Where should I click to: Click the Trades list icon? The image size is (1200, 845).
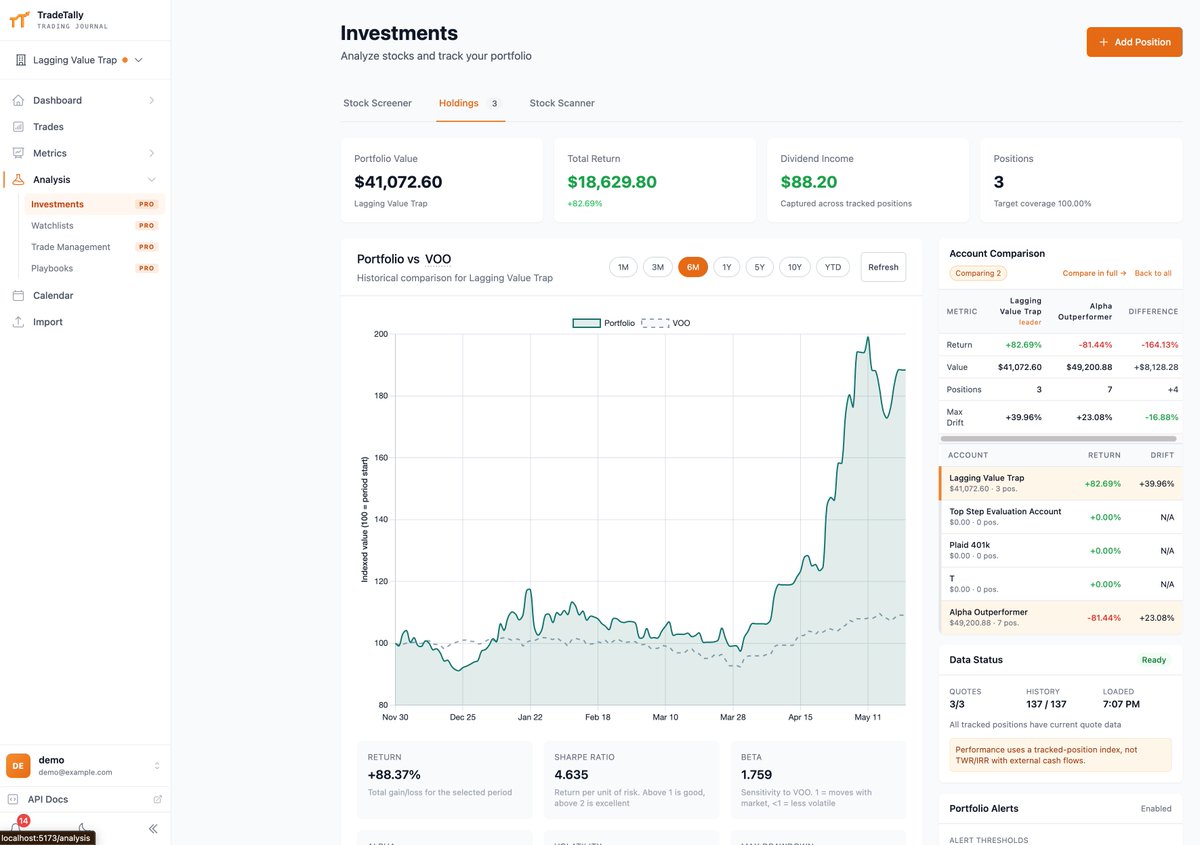tap(18, 127)
